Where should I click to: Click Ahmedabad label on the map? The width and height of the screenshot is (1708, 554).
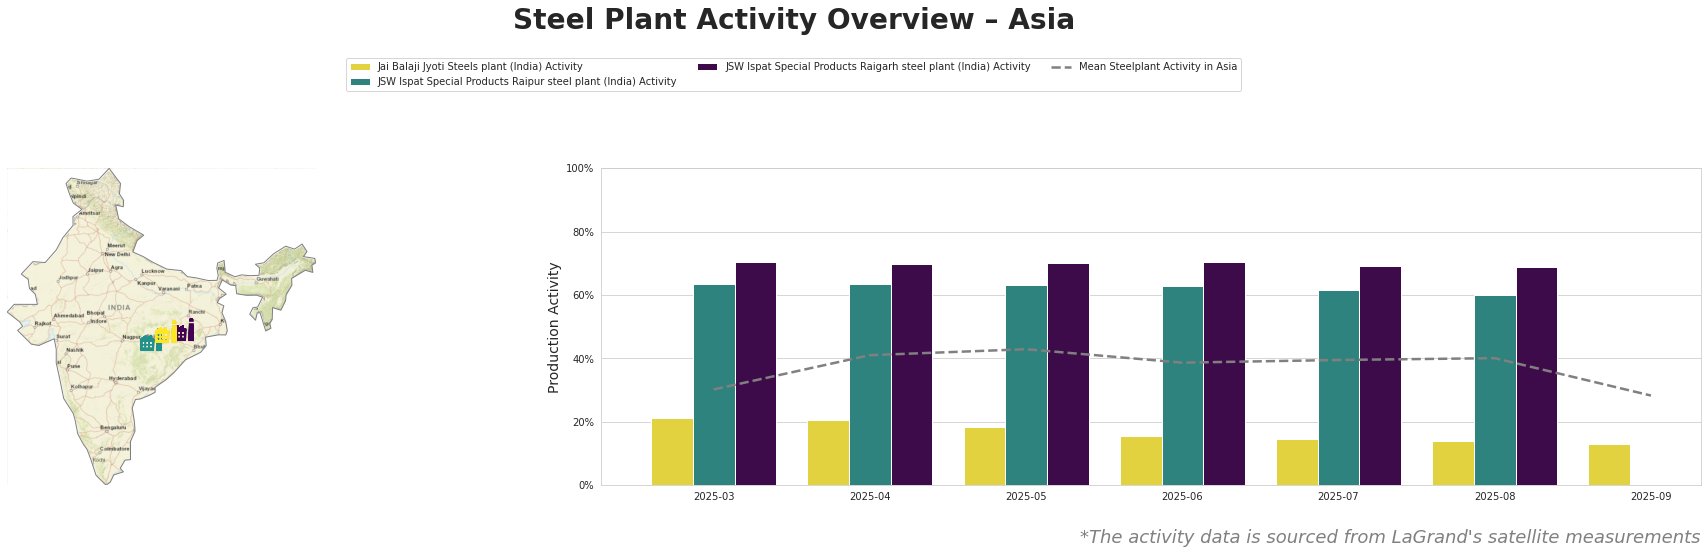69,315
